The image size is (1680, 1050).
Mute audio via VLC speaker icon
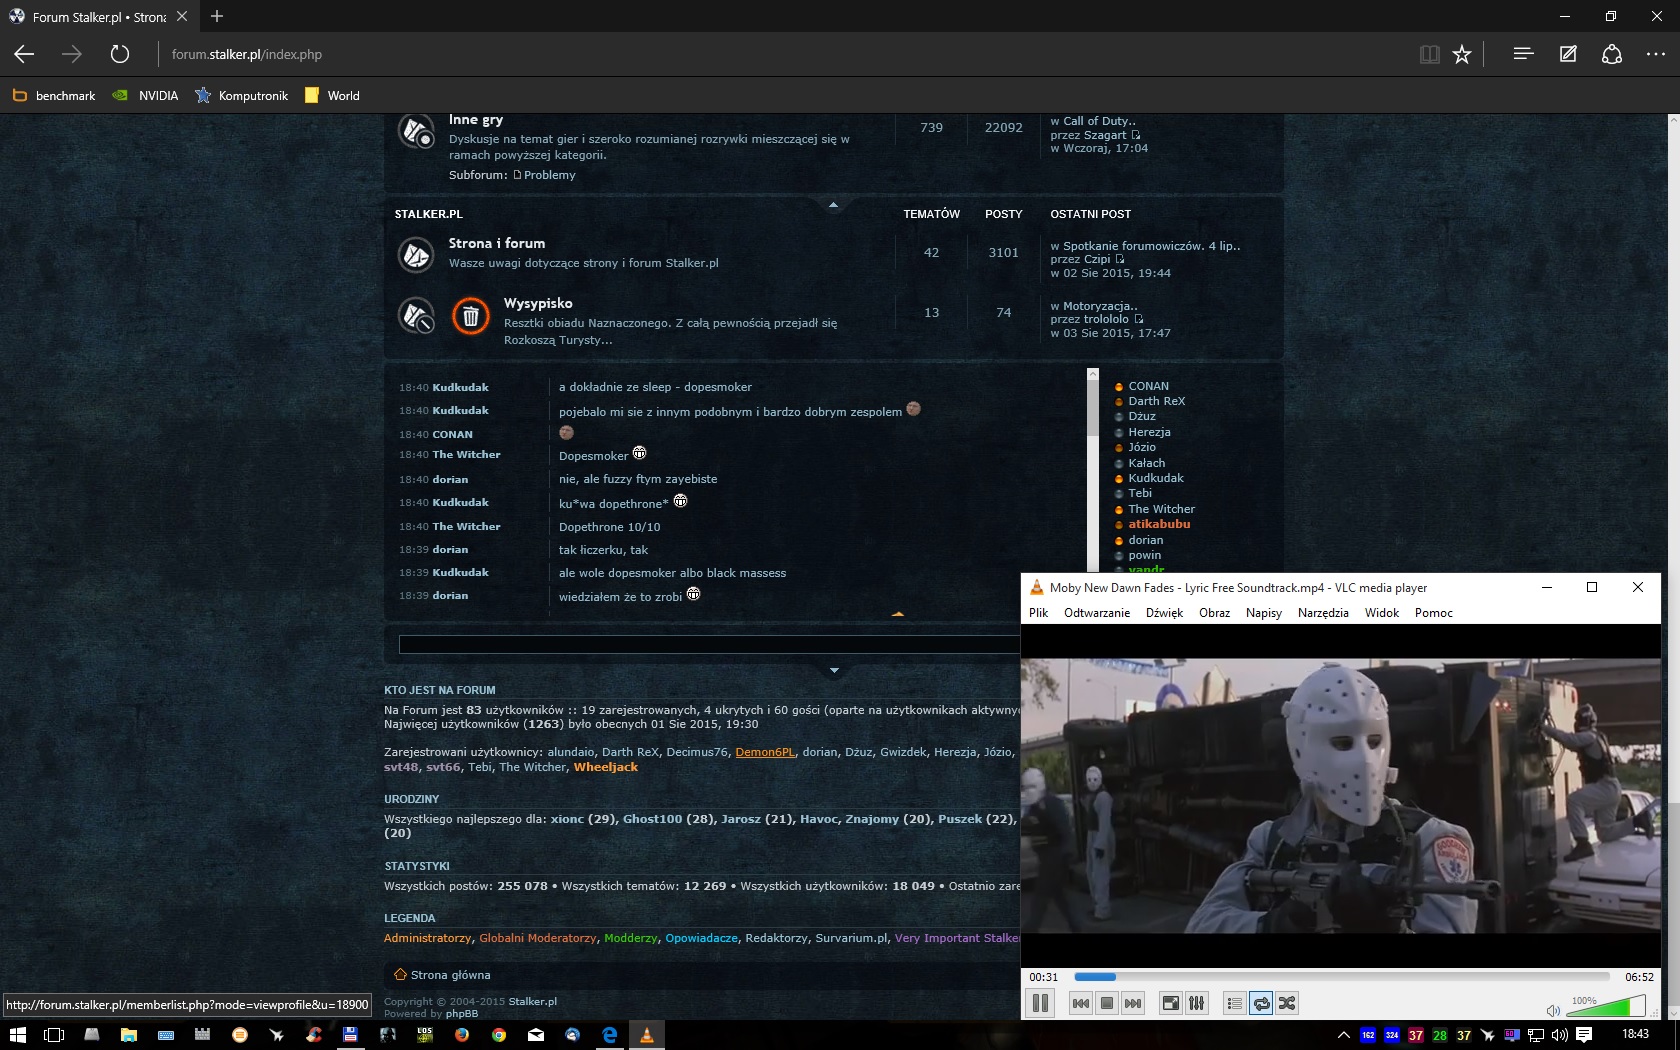click(1553, 1010)
